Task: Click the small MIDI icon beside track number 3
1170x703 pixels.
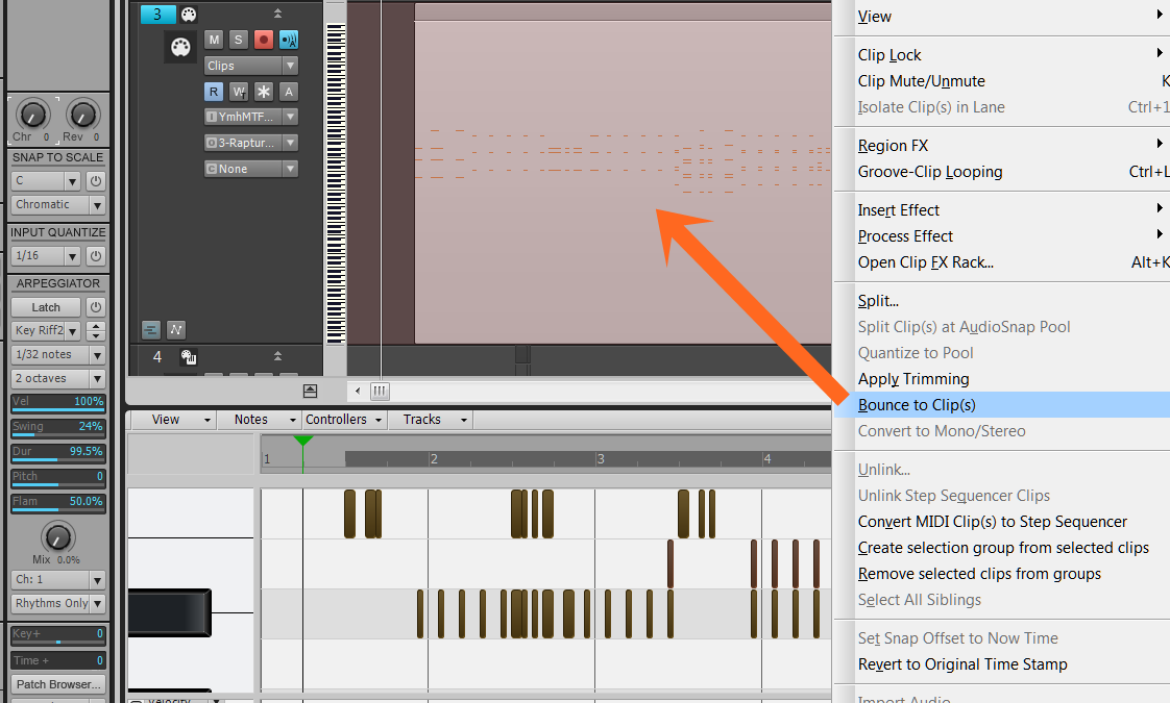Action: pos(189,14)
